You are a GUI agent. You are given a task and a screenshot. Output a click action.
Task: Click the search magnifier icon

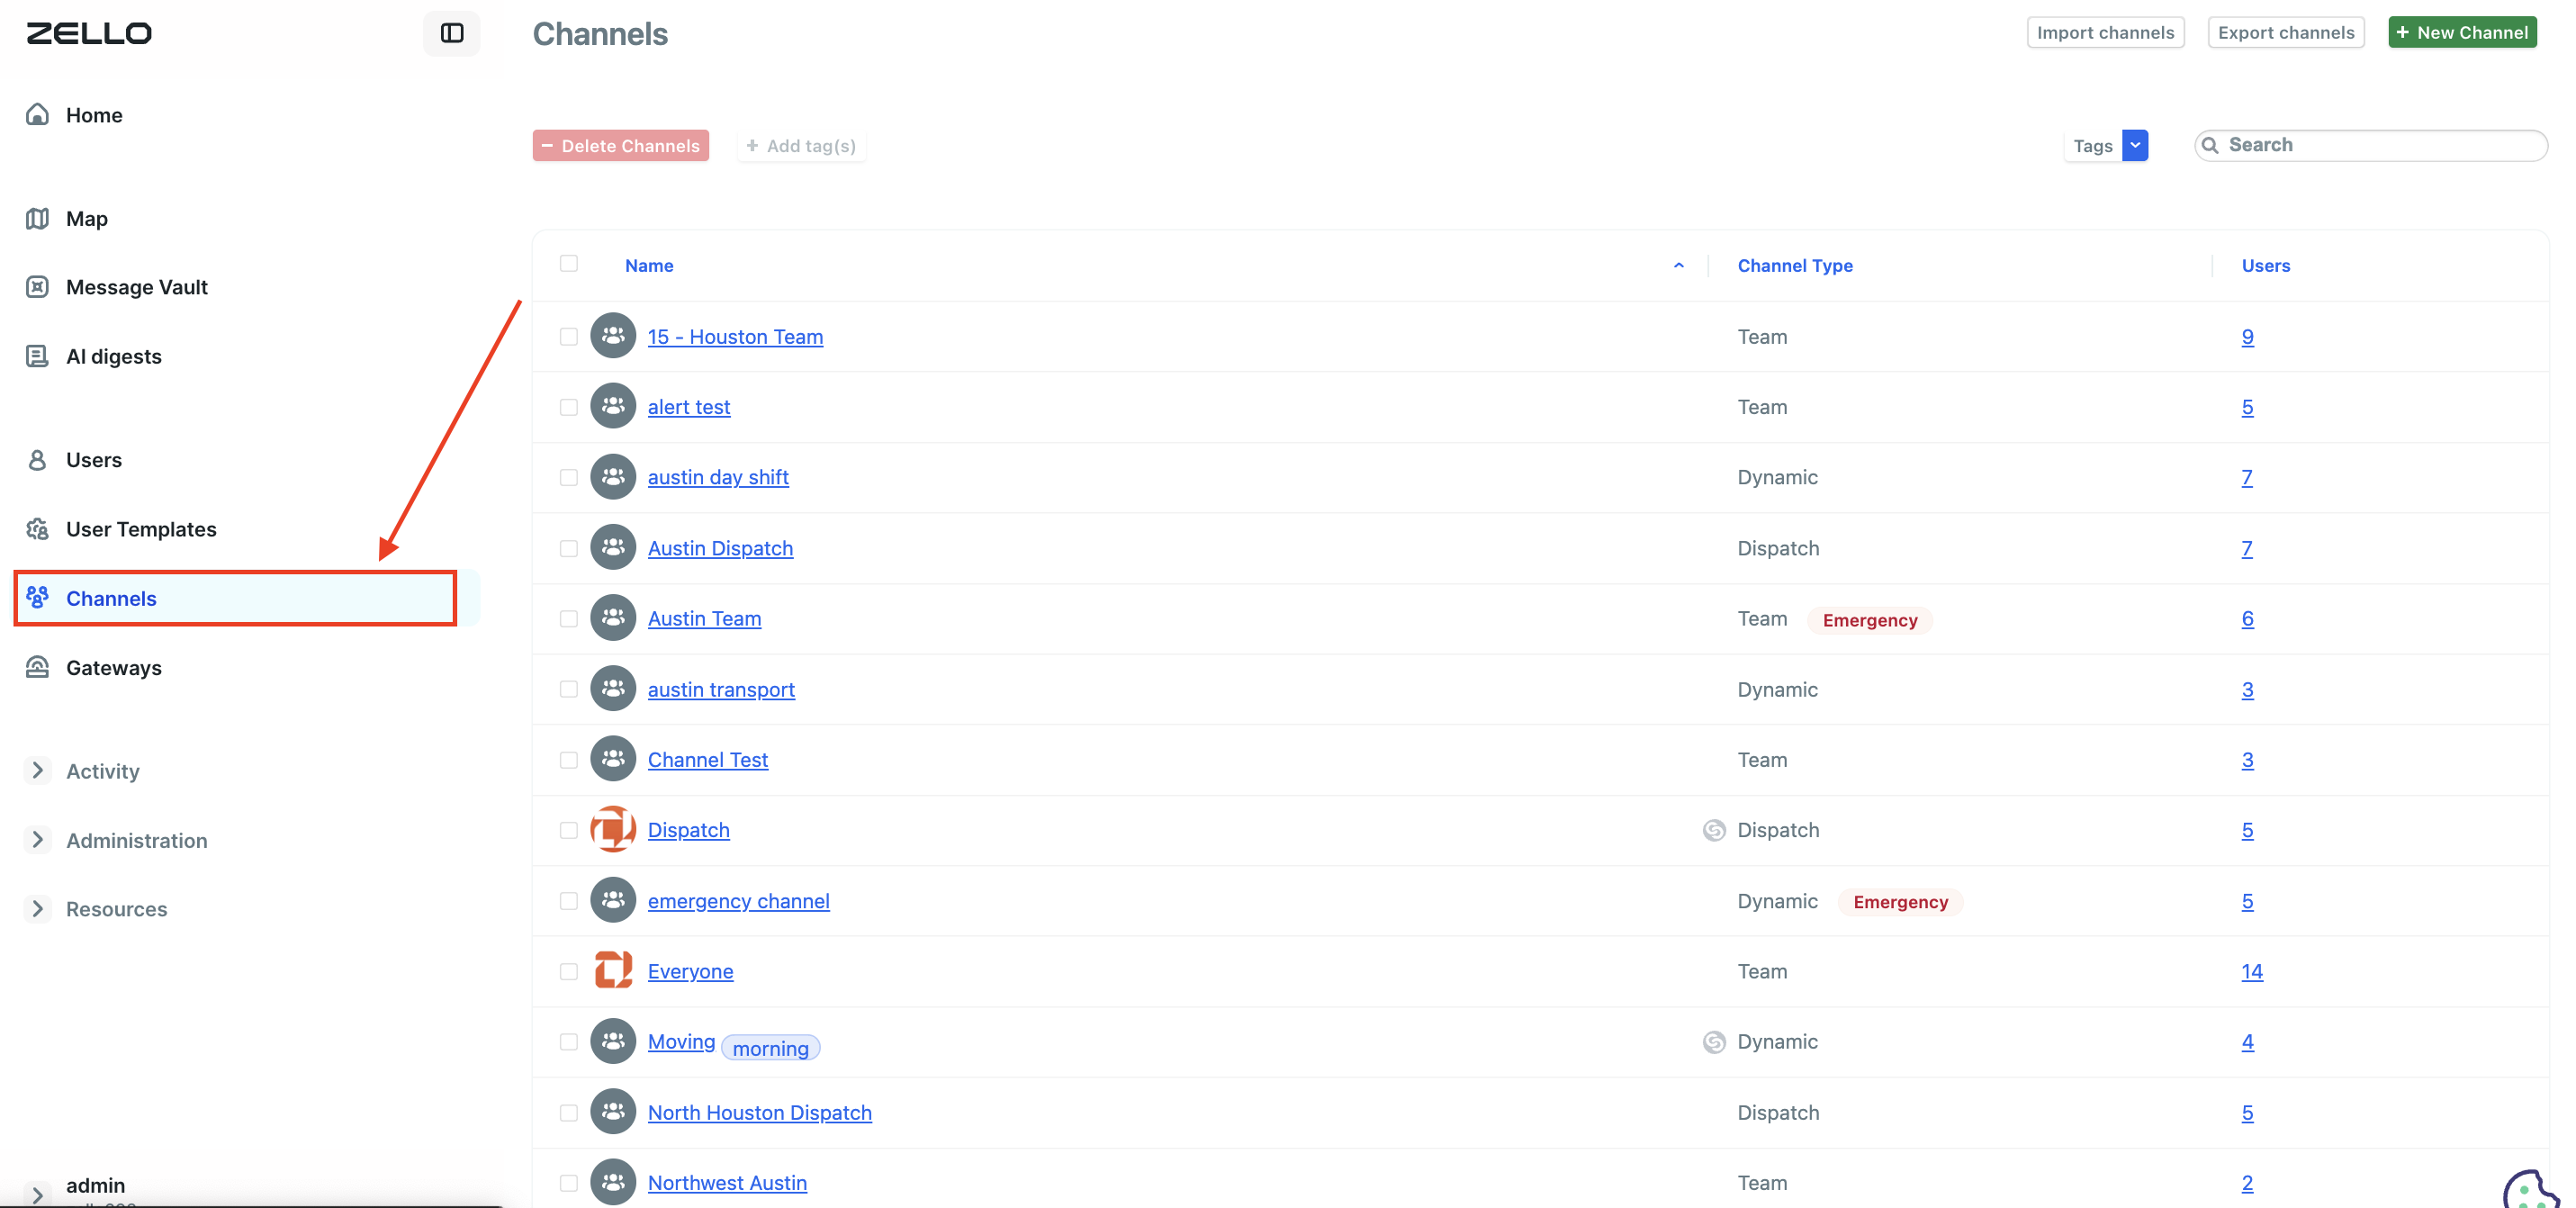pyautogui.click(x=2210, y=145)
